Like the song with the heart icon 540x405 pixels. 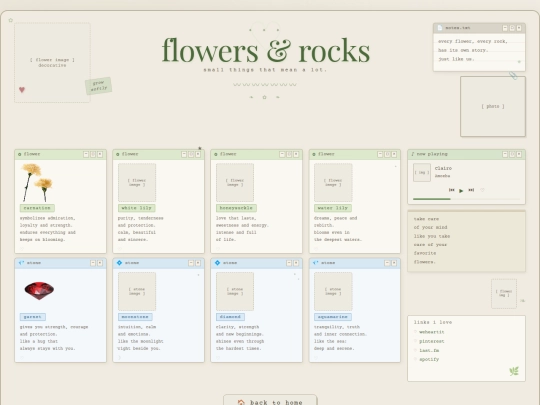(482, 190)
